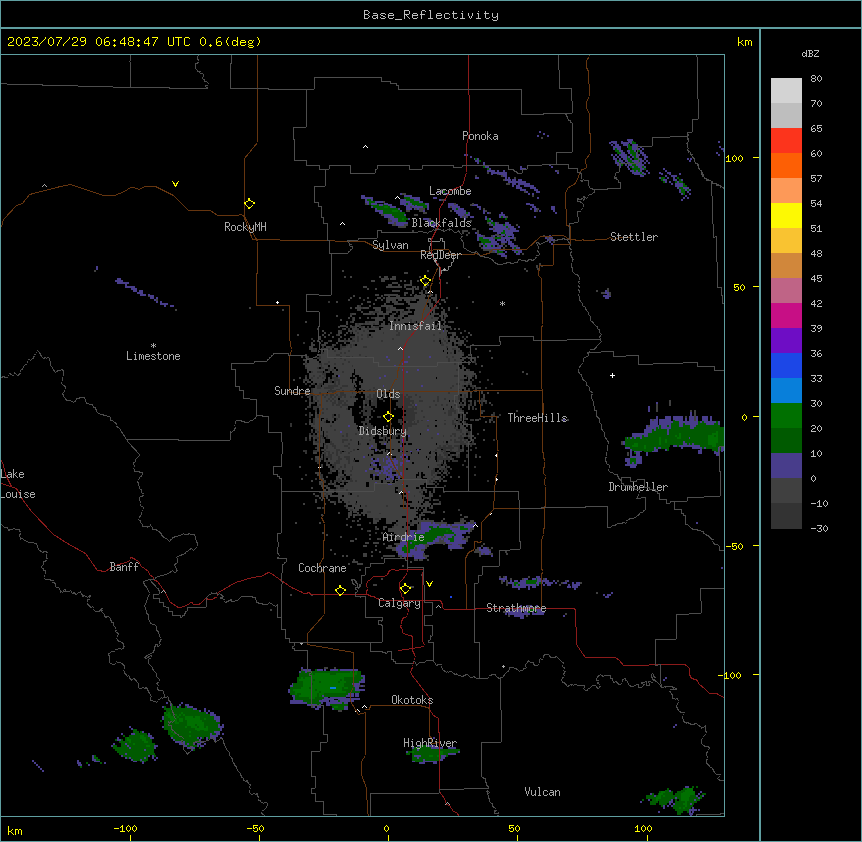Click the RockyMH label

pyautogui.click(x=245, y=227)
